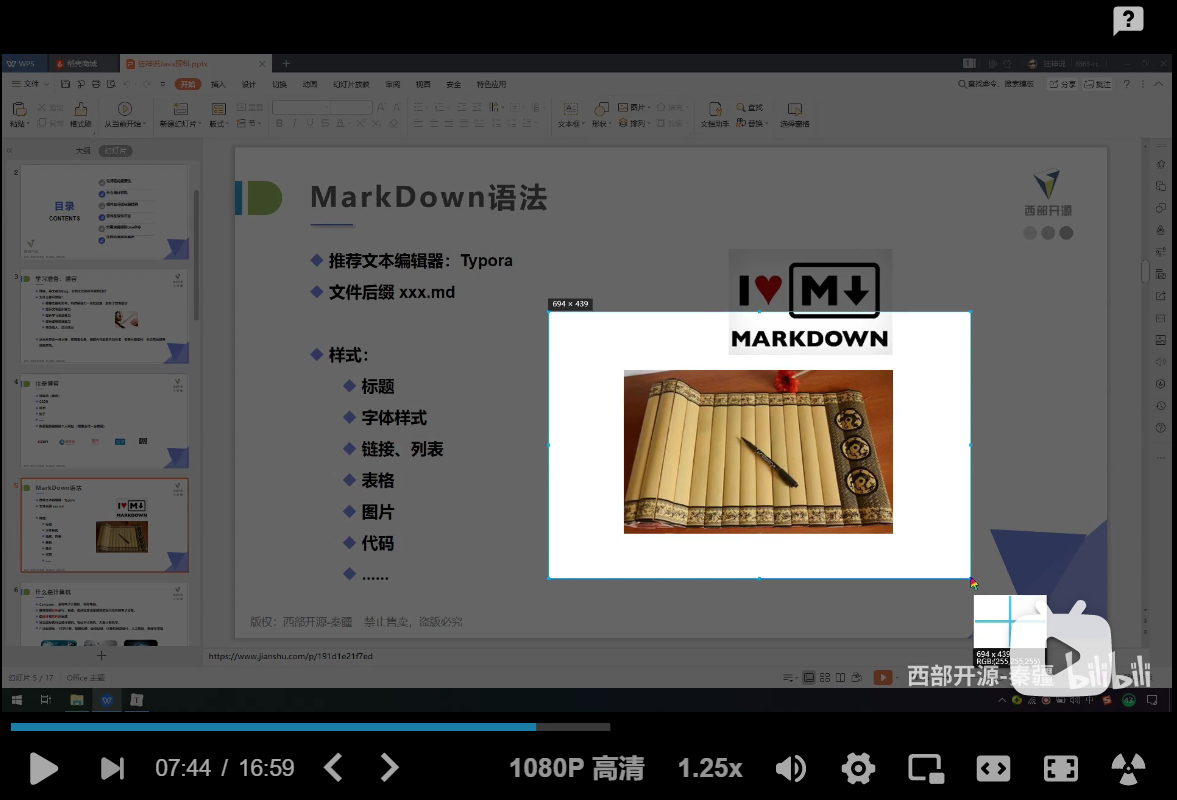Viewport: 1177px width, 800px height.
Task: Save the document via quick toolbar
Action: (65, 84)
